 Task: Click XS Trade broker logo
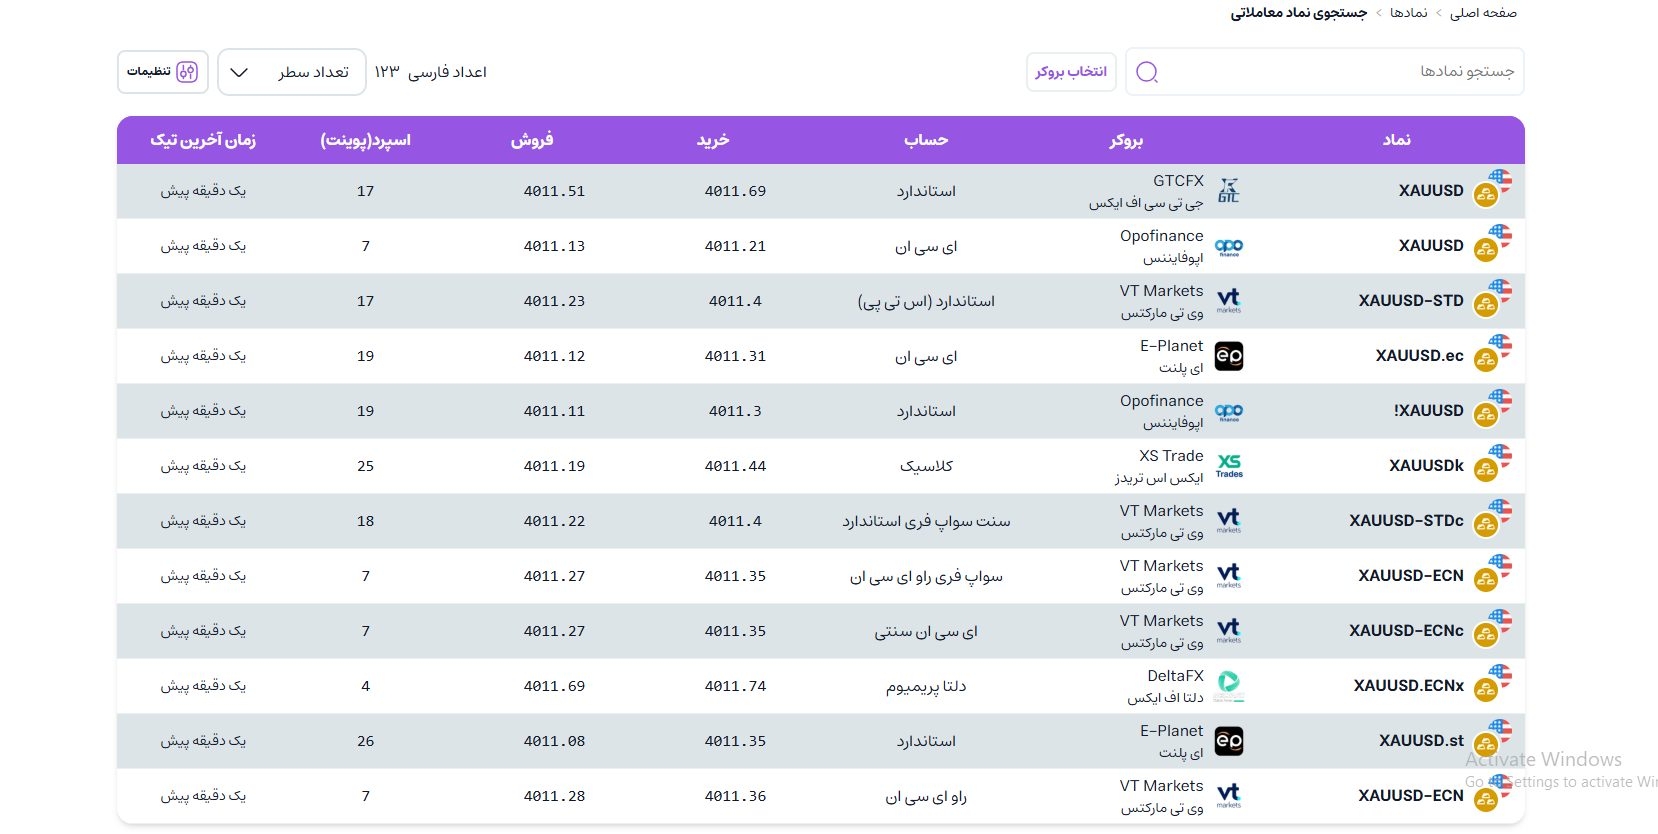[1229, 466]
